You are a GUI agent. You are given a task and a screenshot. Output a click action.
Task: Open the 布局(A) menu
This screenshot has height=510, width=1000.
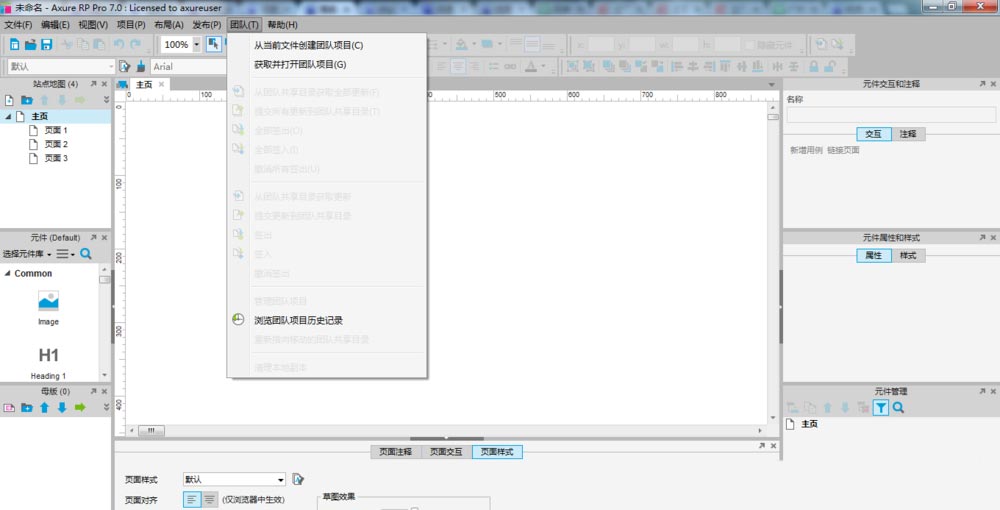click(169, 24)
